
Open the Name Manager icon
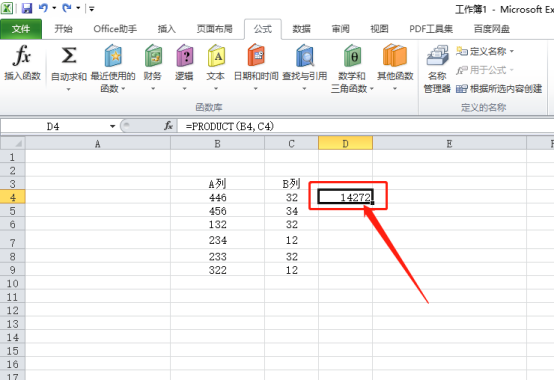pos(437,55)
